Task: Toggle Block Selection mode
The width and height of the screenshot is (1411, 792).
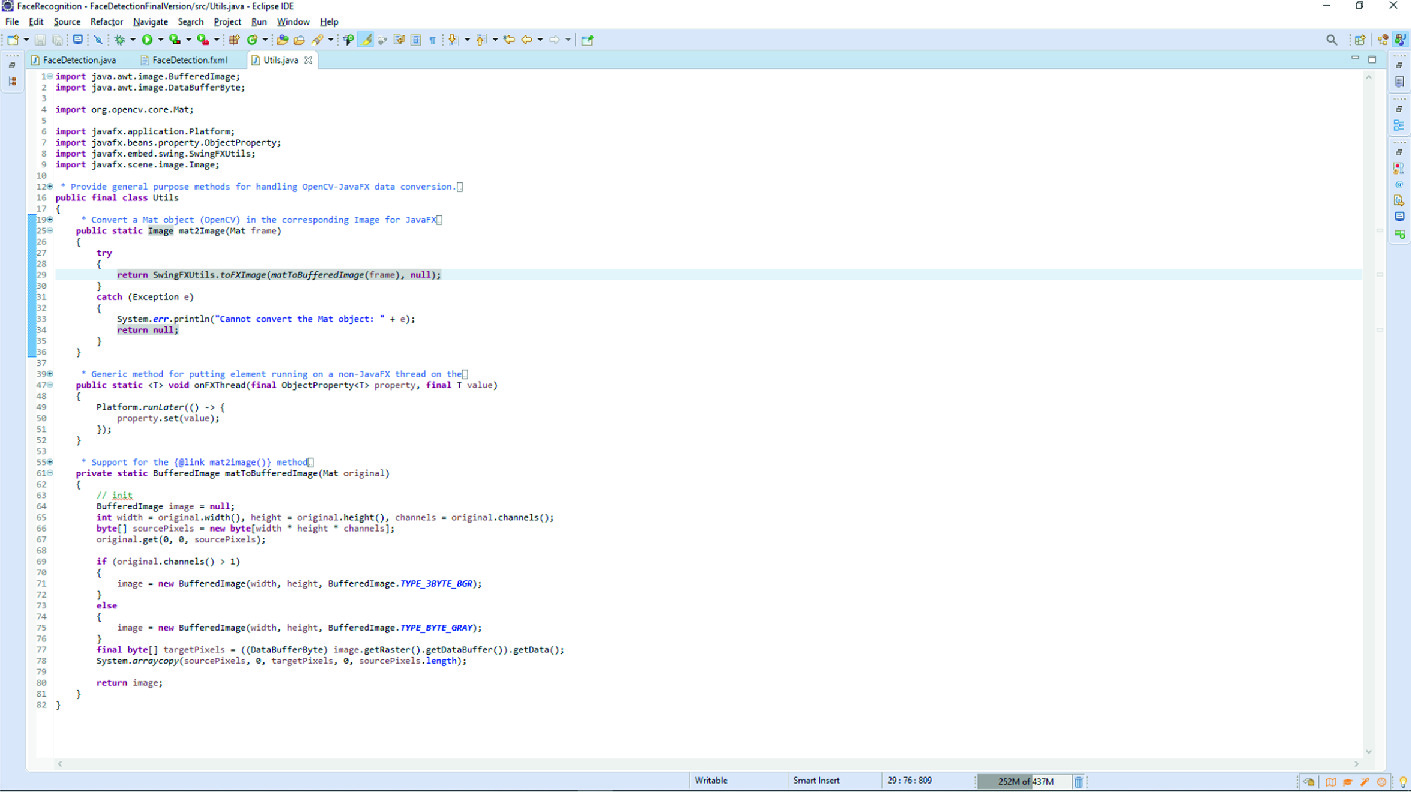Action: click(x=415, y=40)
